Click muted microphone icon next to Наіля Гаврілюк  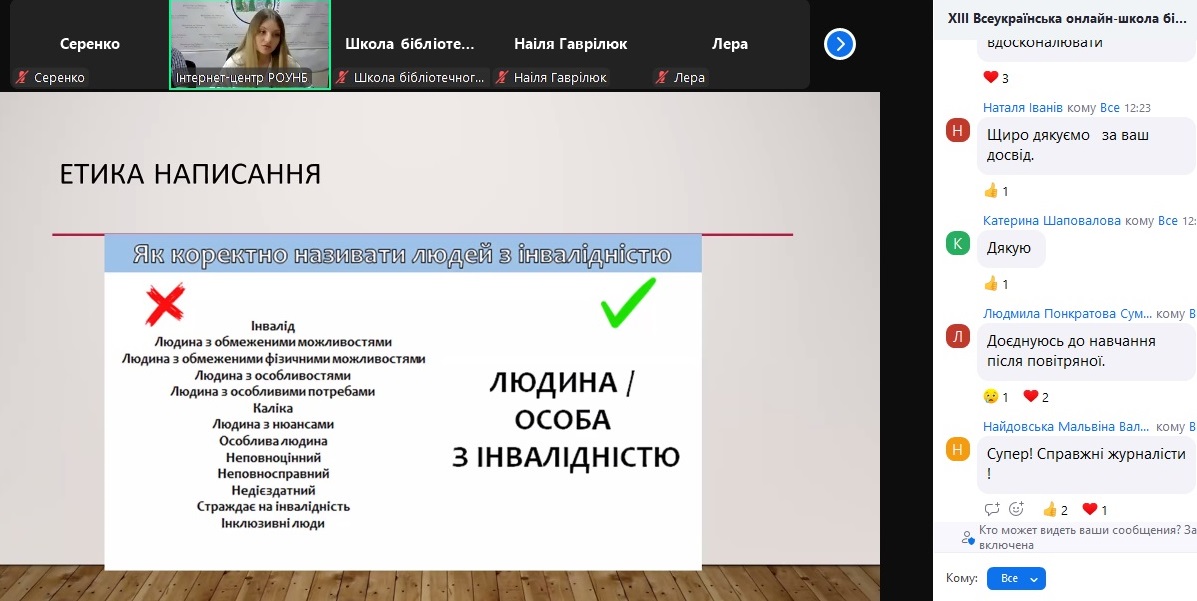[x=502, y=78]
